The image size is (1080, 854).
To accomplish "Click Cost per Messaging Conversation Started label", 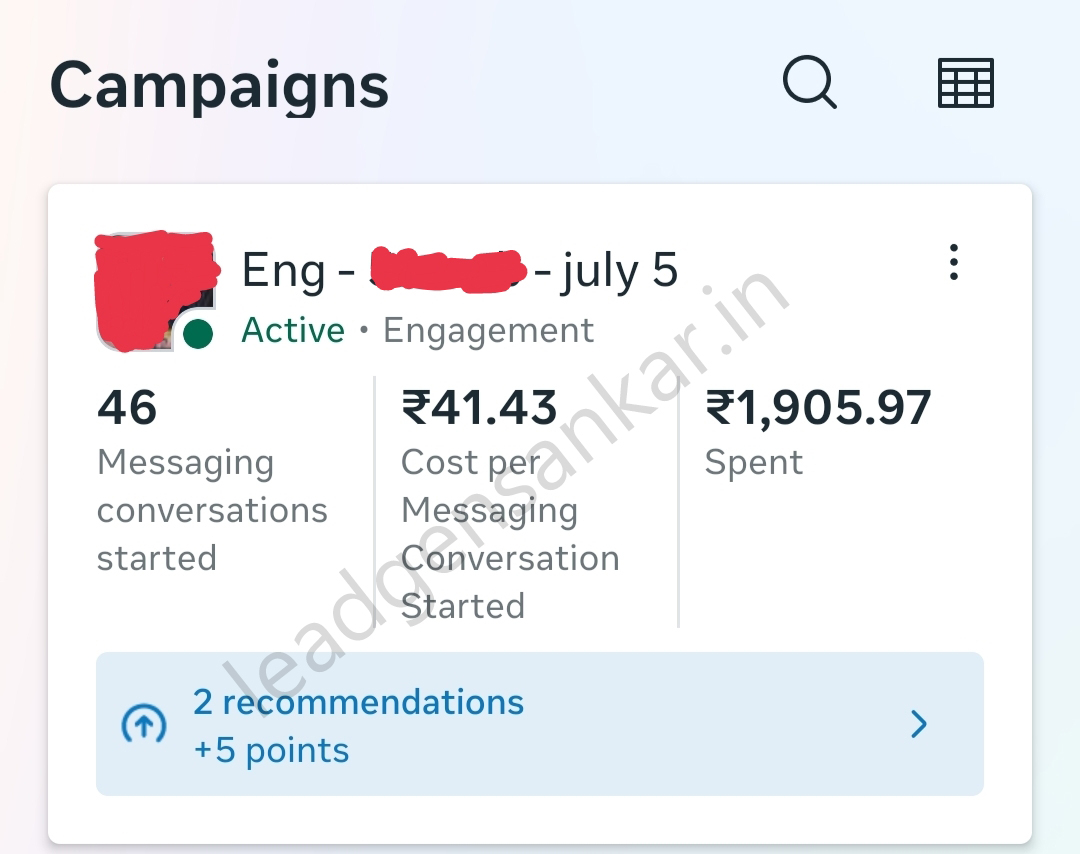I will tap(509, 534).
